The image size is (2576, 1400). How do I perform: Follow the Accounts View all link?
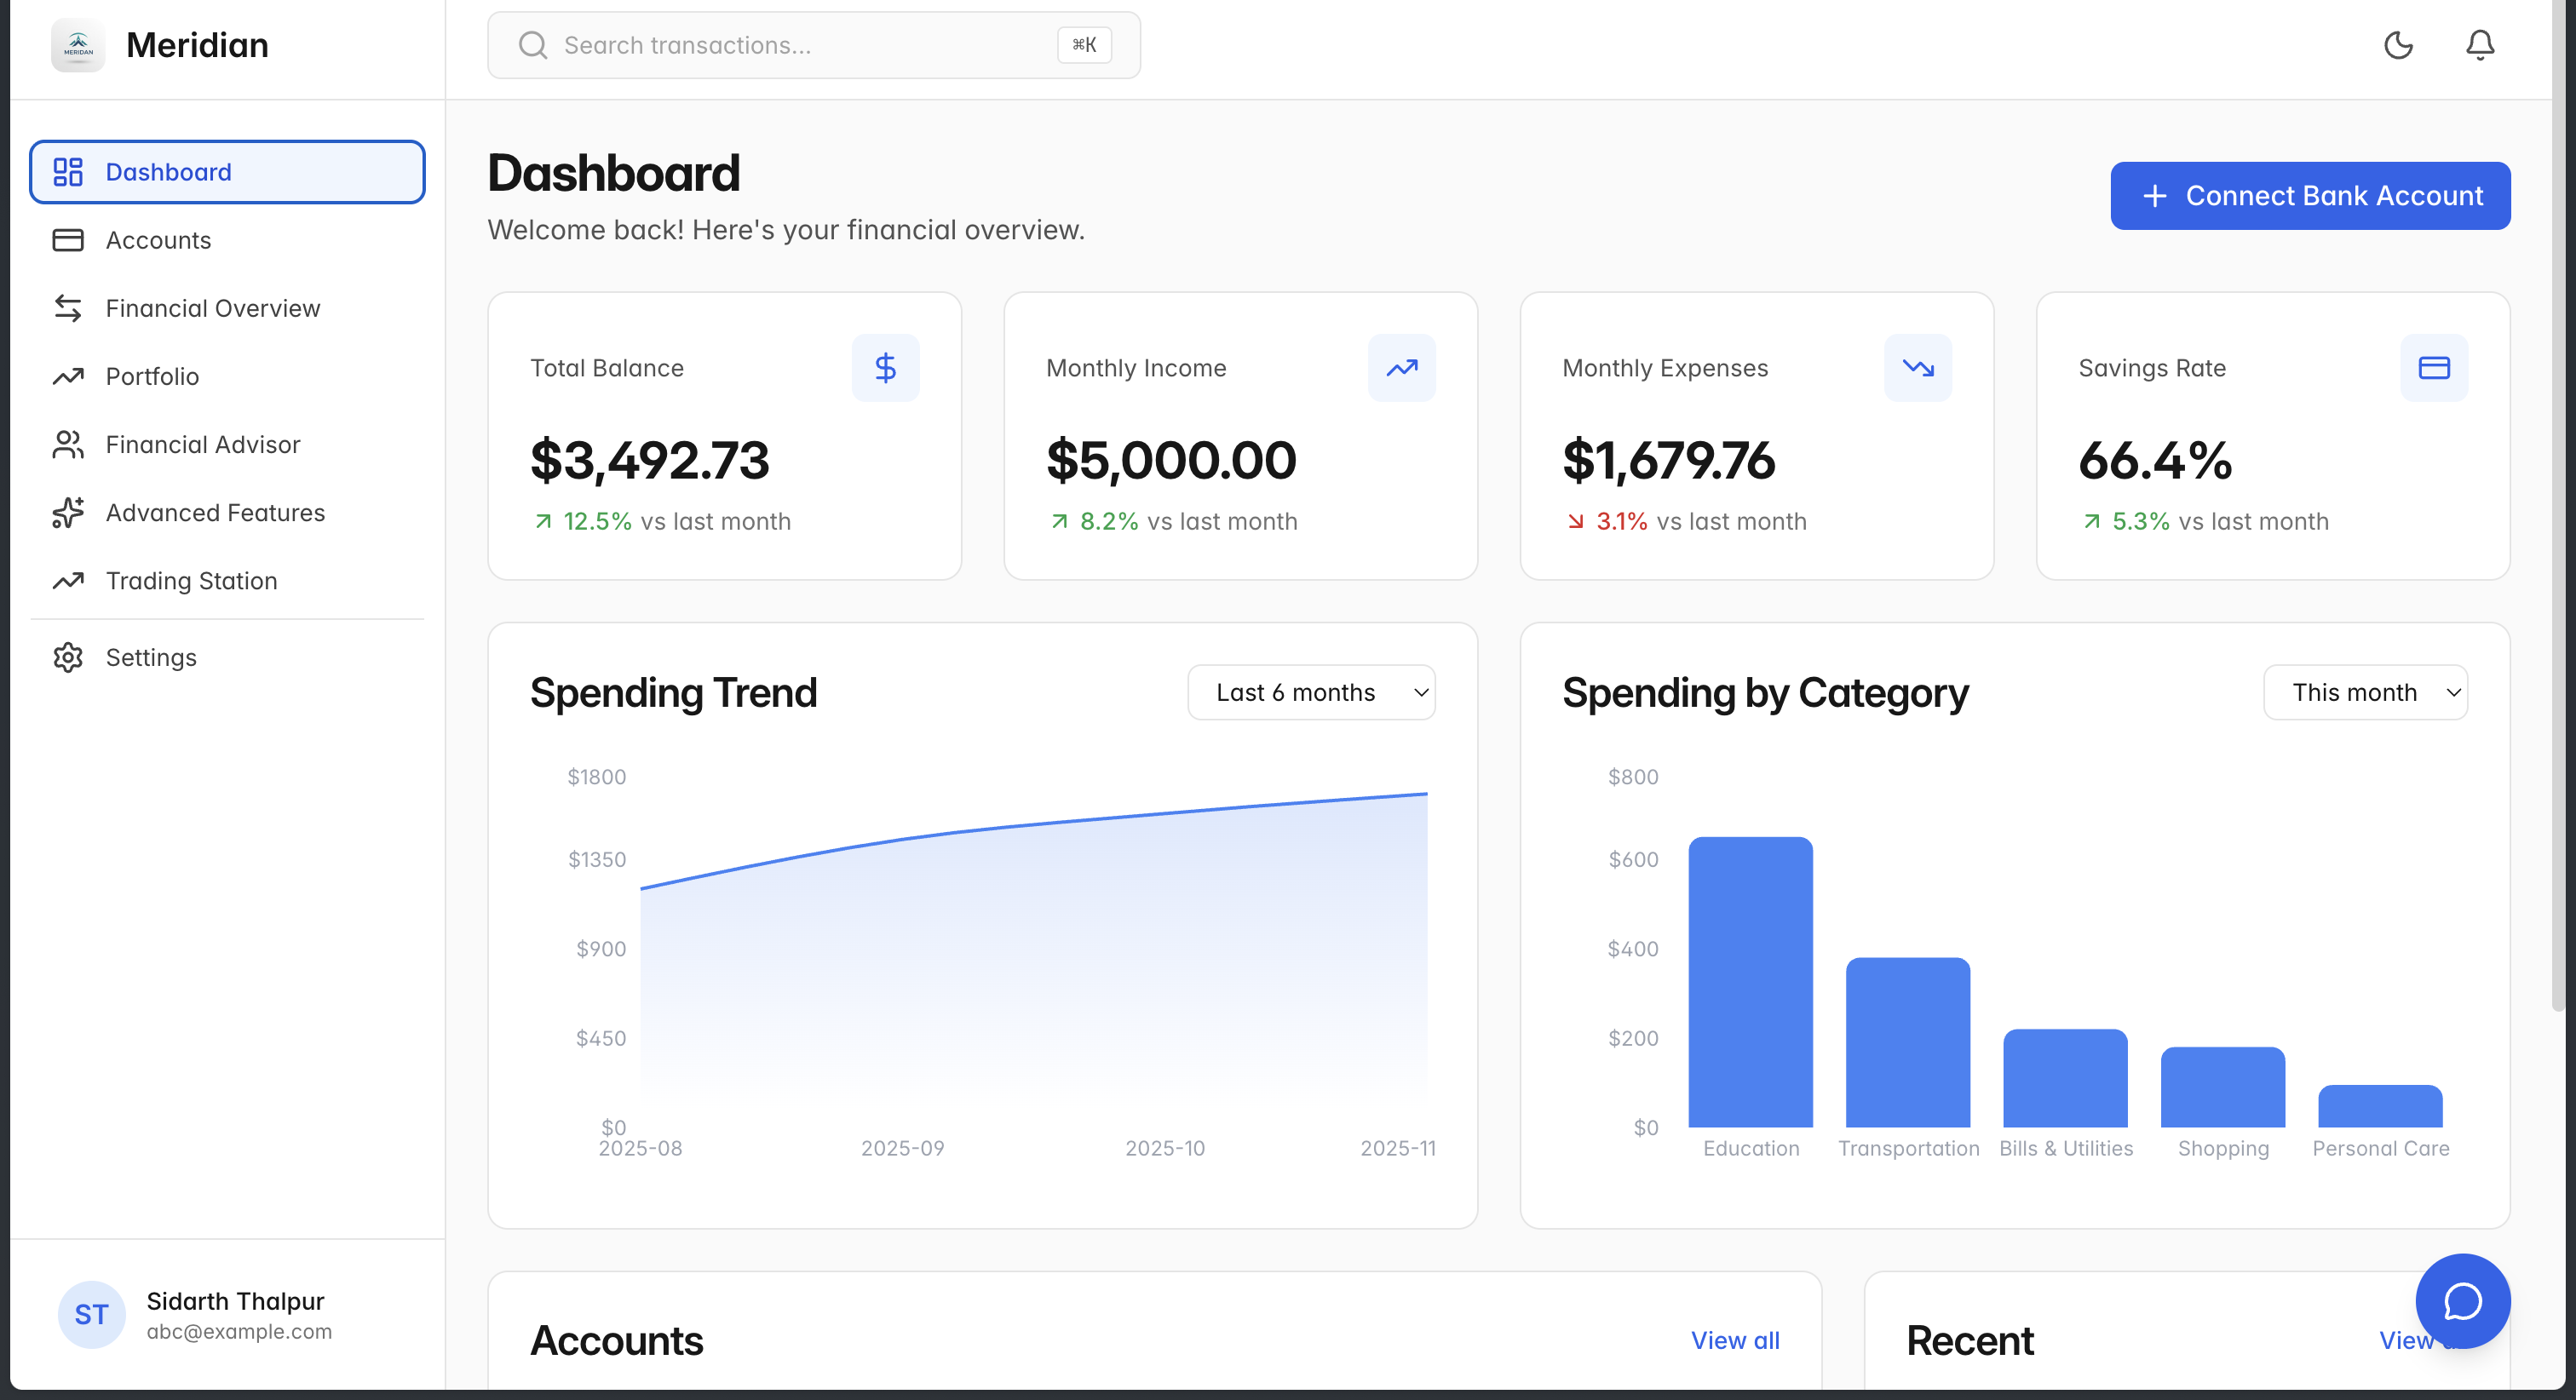click(x=1734, y=1340)
